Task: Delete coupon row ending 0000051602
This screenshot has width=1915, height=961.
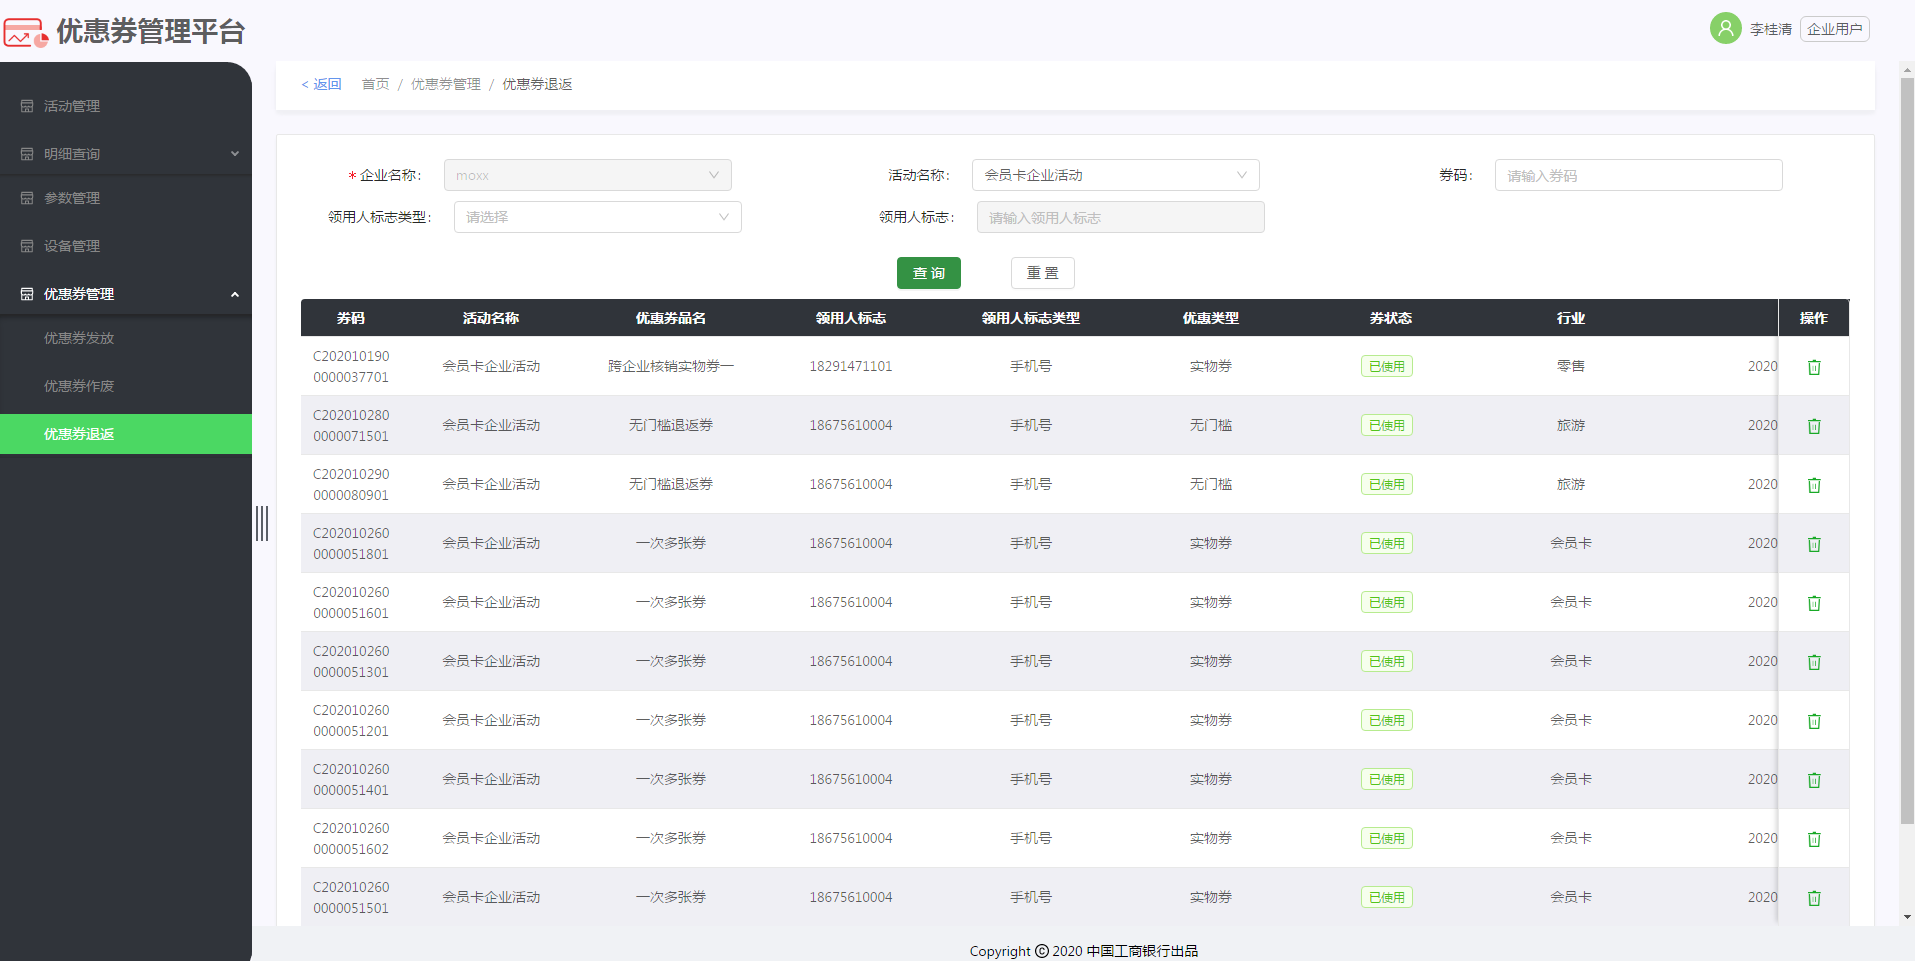Action: (x=1814, y=839)
